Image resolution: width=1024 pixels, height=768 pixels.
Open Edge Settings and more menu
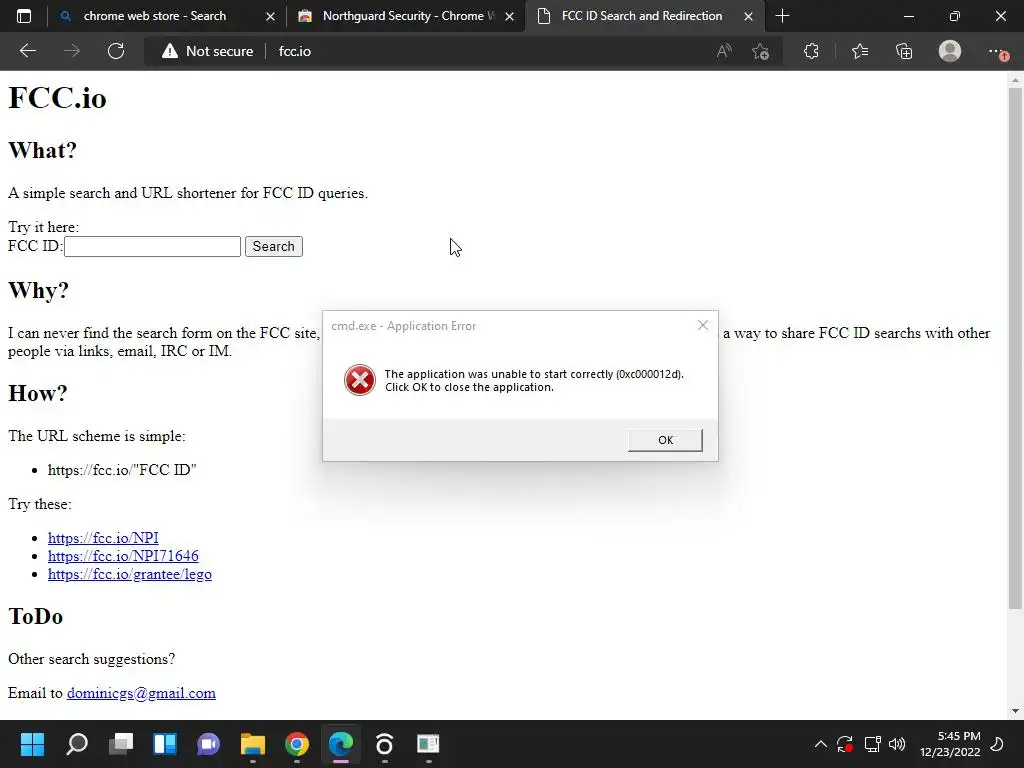[997, 52]
